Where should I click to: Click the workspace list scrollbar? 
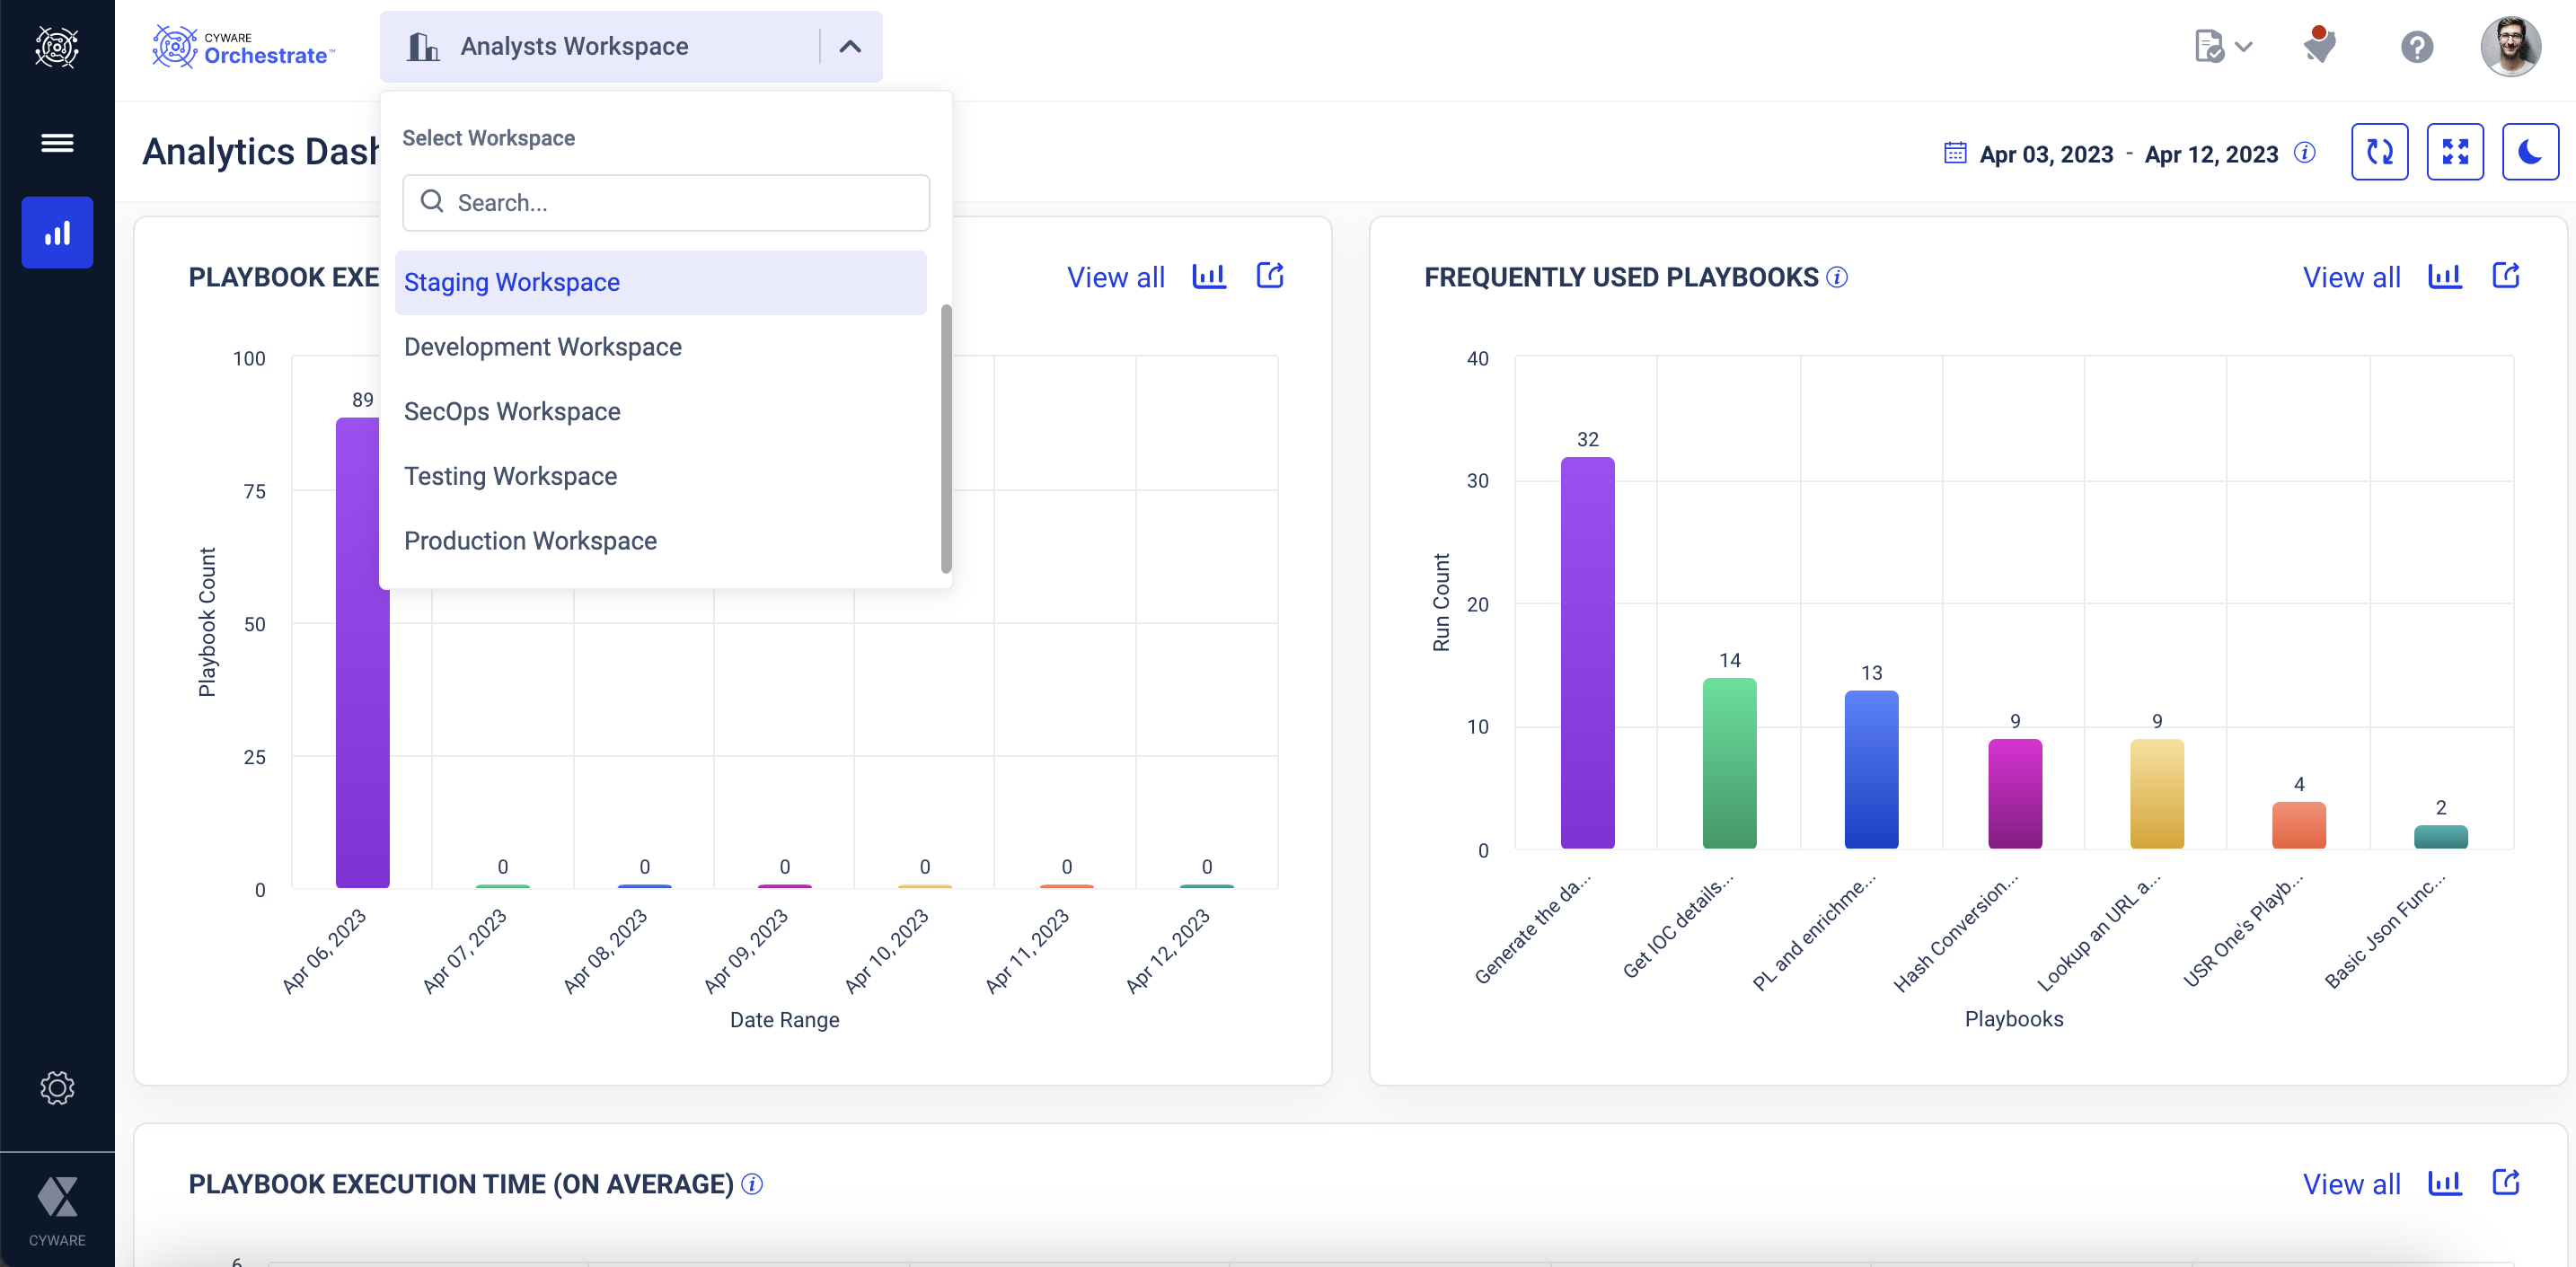coord(946,438)
